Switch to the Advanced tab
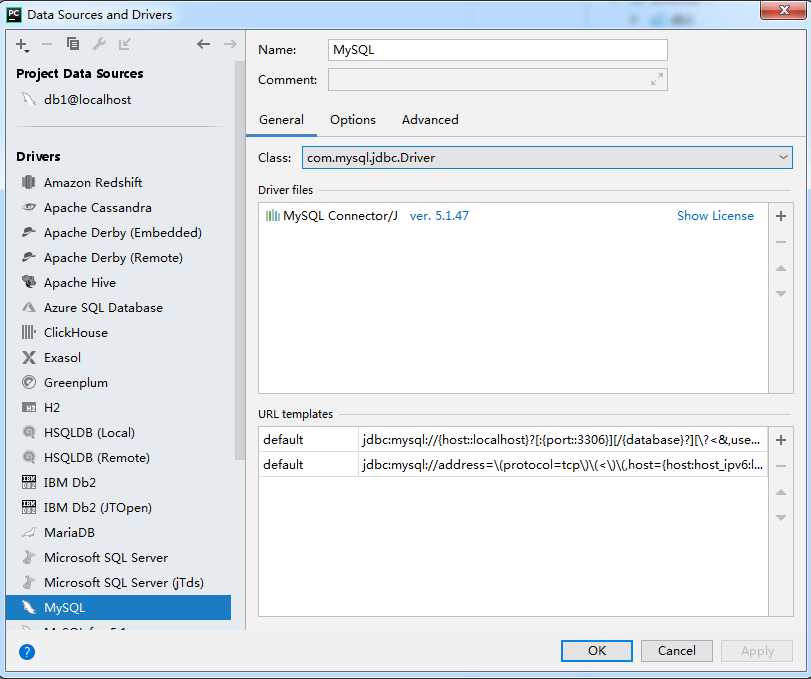The image size is (811, 679). pos(430,120)
